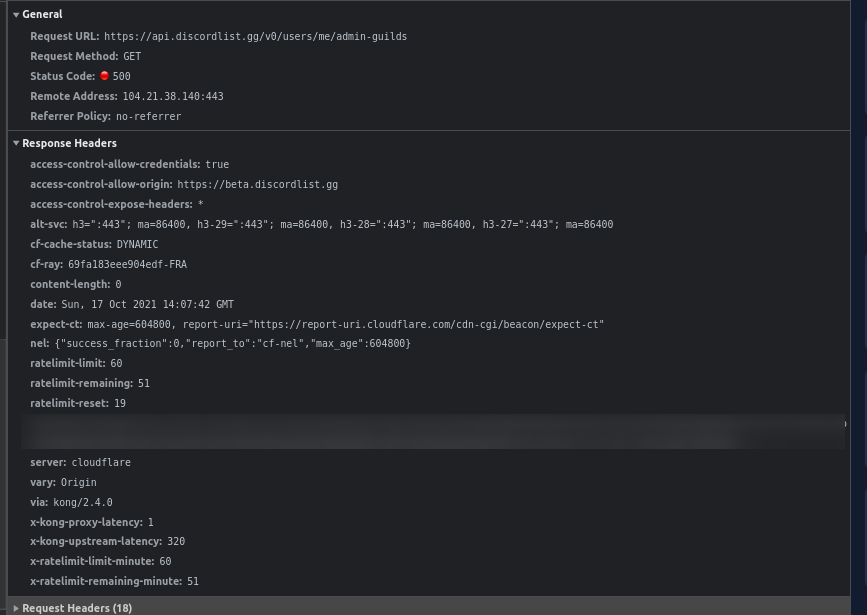Select the ratelimit-remaining value 51
Image resolution: width=867 pixels, height=615 pixels.
pyautogui.click(x=143, y=383)
